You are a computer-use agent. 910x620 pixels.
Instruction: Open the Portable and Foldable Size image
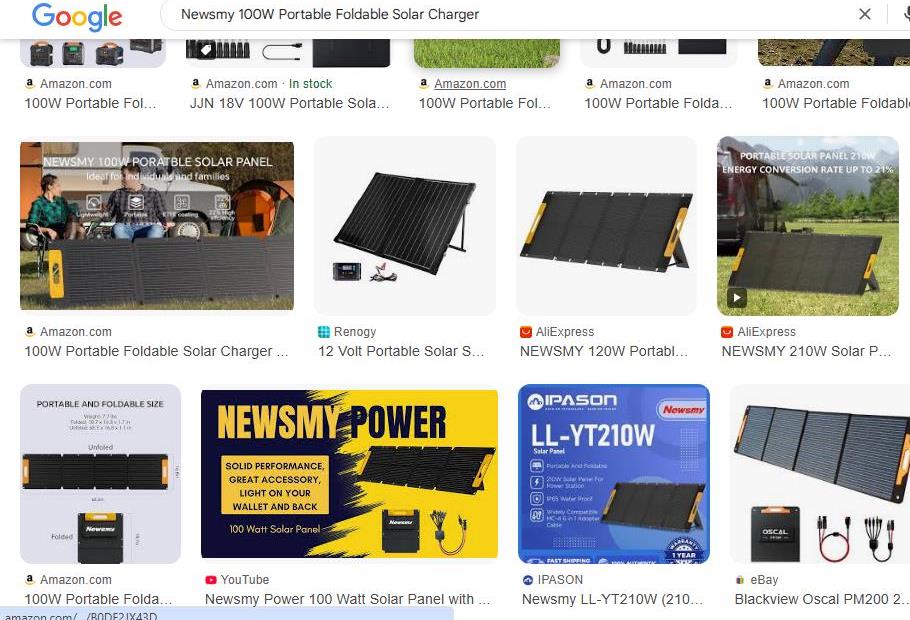pos(100,474)
